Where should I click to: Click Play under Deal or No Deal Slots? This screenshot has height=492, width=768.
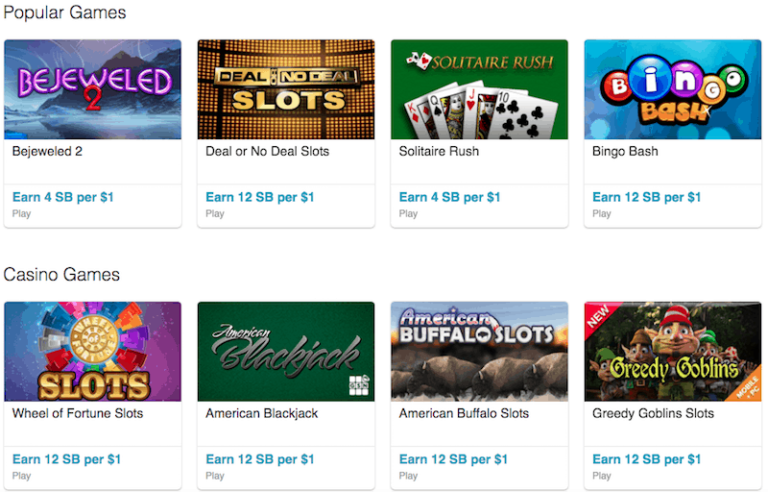click(x=215, y=214)
